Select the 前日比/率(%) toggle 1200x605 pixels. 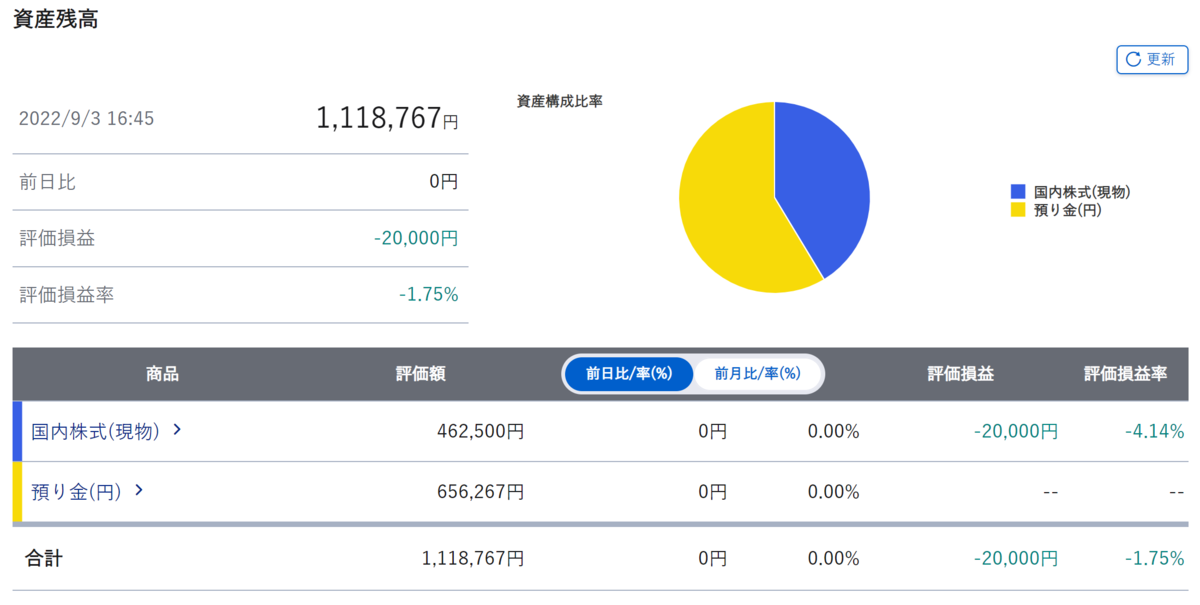628,374
